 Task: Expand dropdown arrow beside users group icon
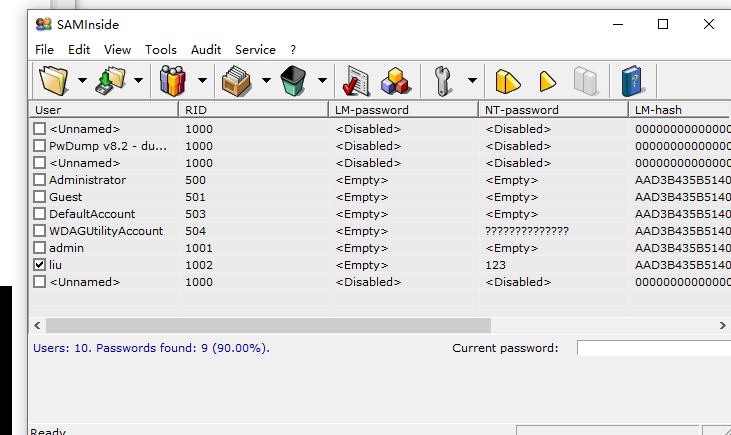click(x=202, y=80)
